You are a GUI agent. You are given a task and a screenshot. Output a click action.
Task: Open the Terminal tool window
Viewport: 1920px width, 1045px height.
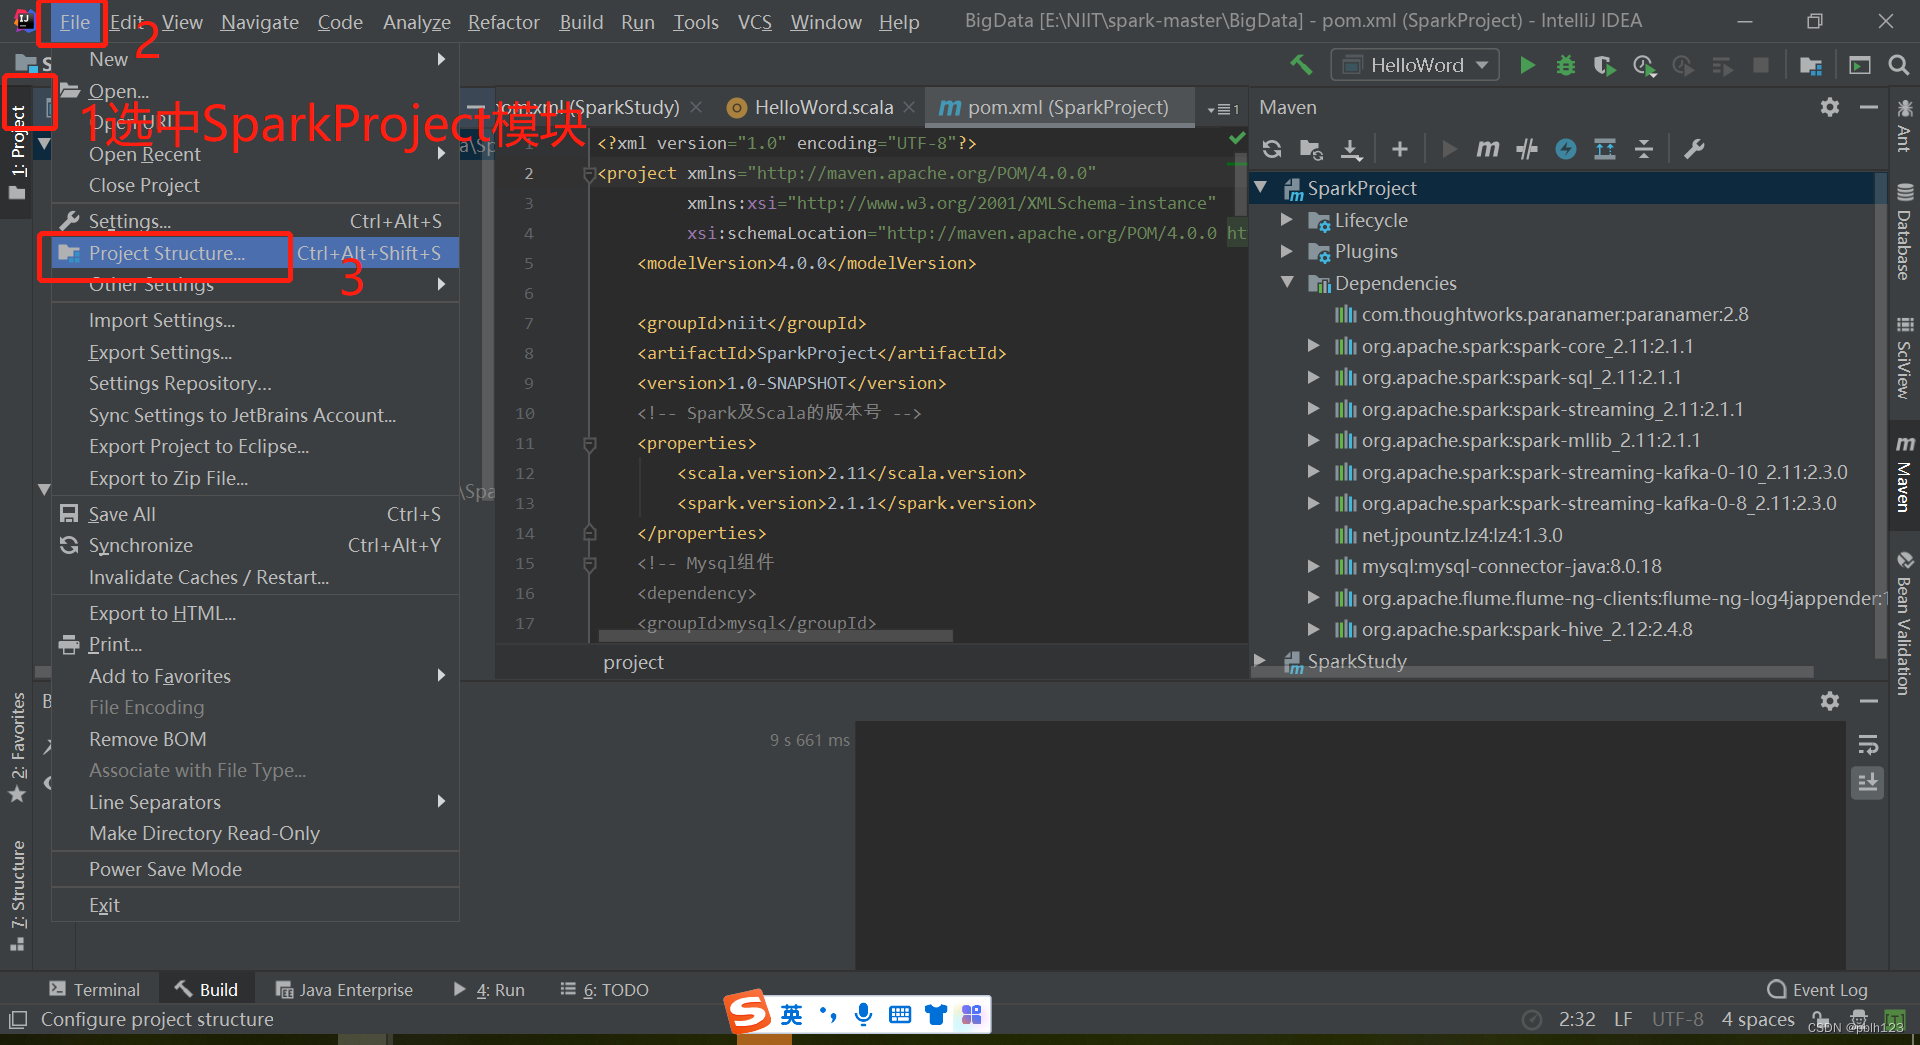coord(94,989)
